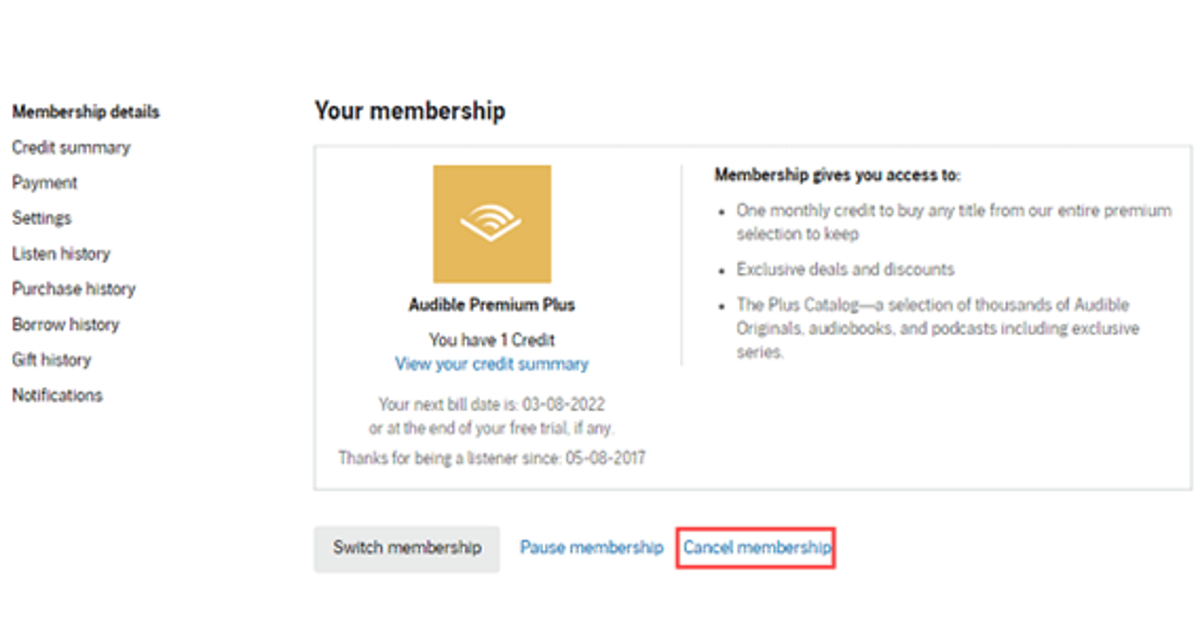Show Listen history page

click(x=61, y=254)
